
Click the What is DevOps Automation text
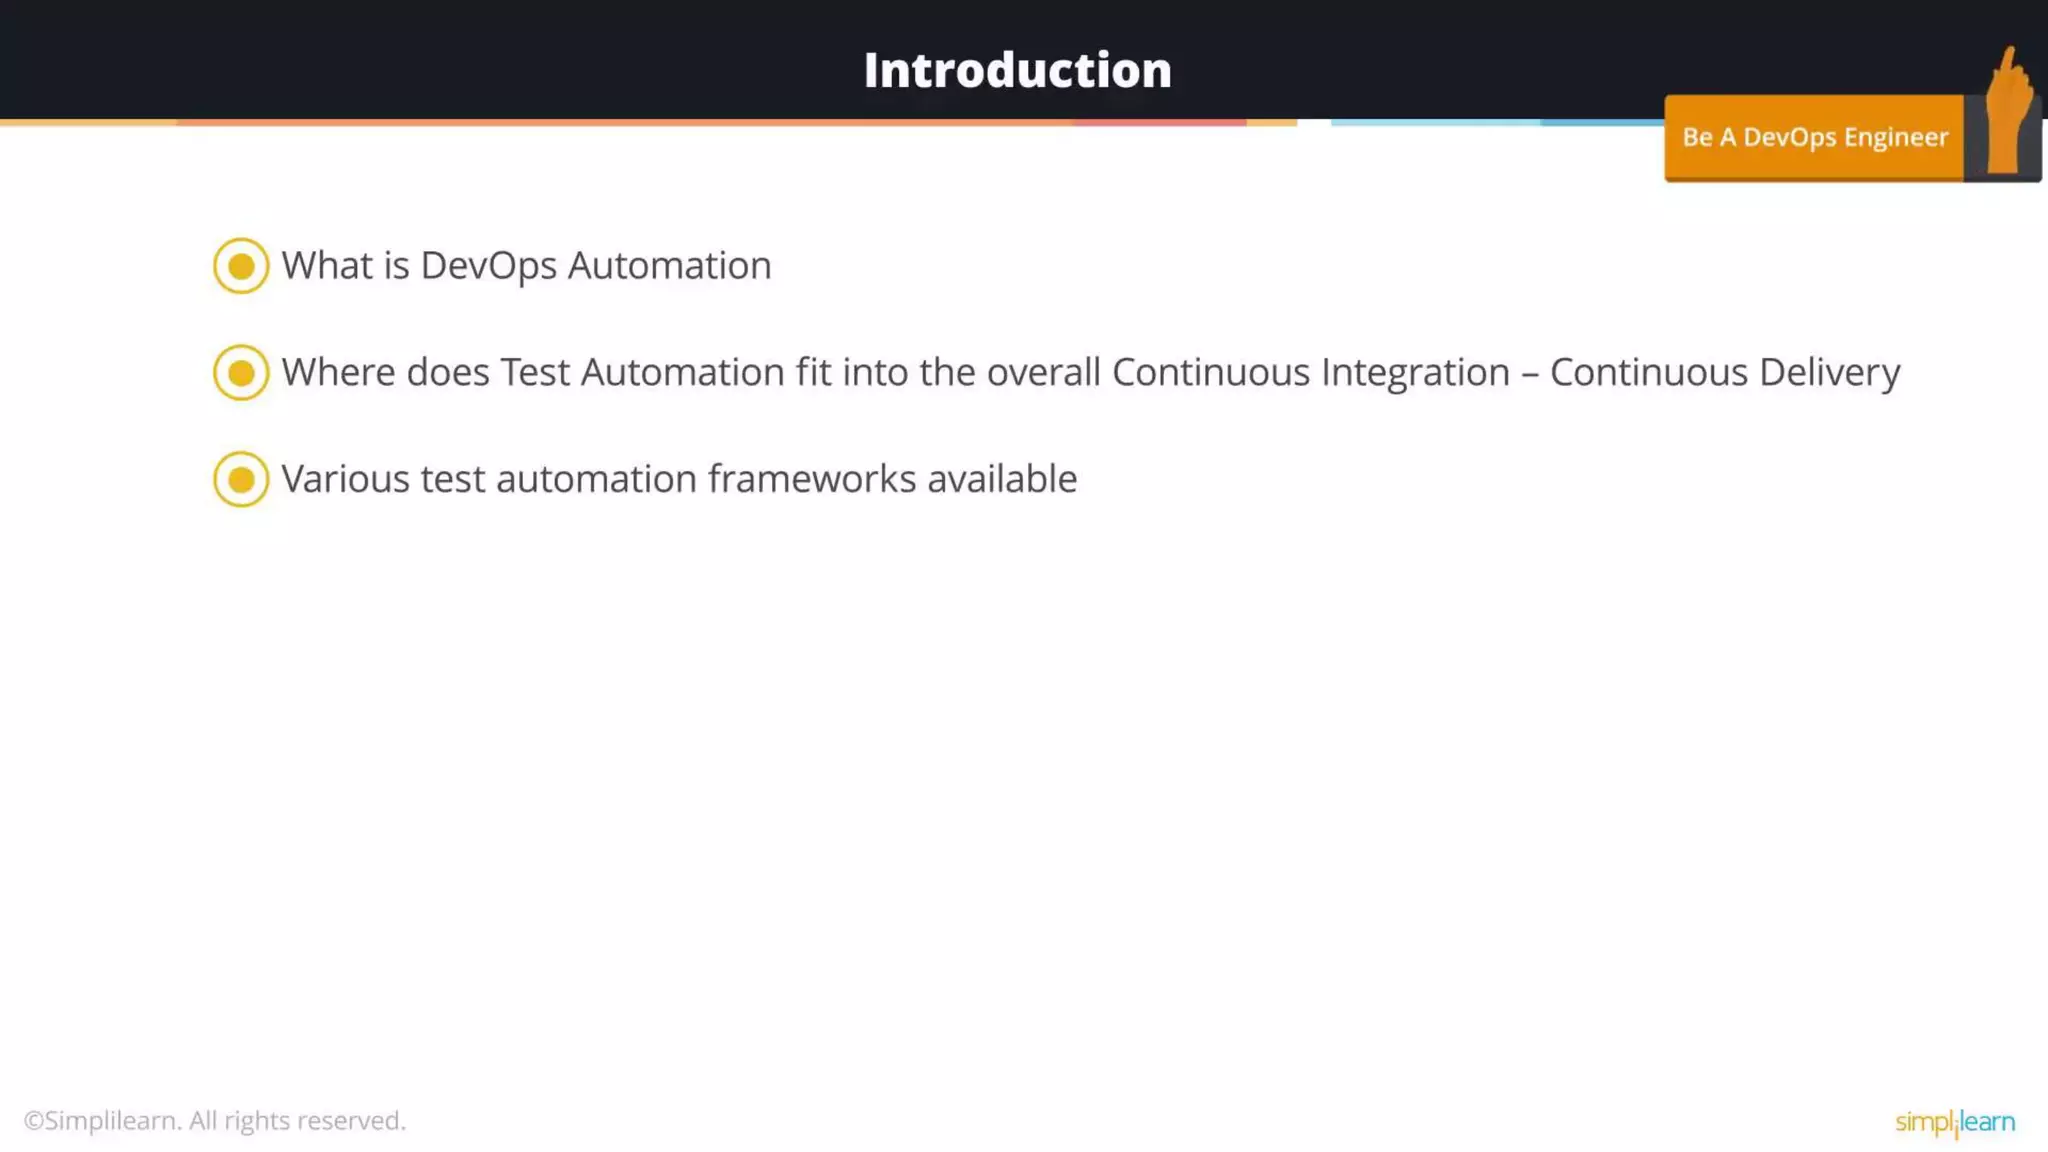click(x=526, y=266)
